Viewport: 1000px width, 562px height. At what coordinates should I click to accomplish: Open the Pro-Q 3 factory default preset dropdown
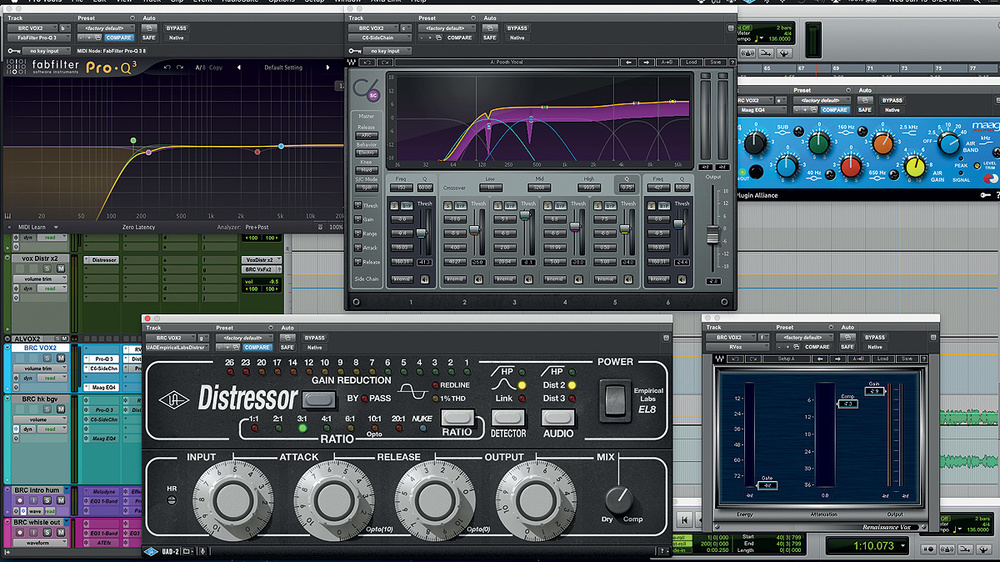[107, 27]
